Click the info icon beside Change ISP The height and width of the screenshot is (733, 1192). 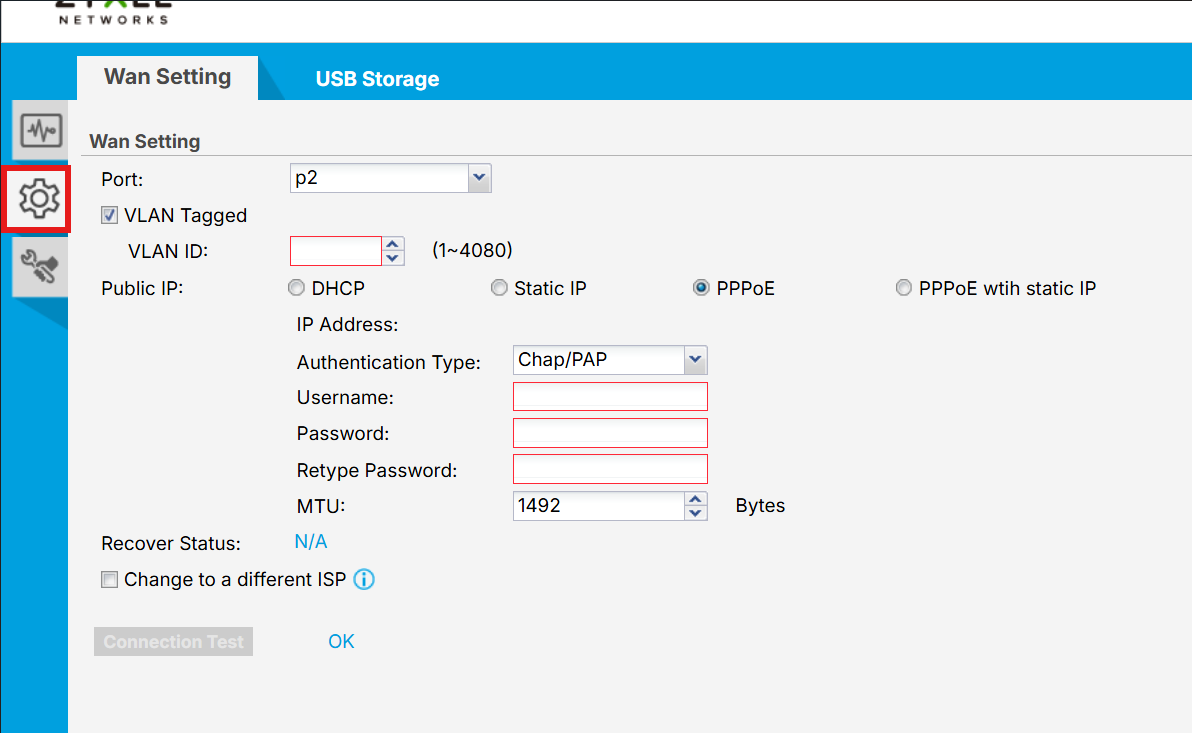(364, 579)
